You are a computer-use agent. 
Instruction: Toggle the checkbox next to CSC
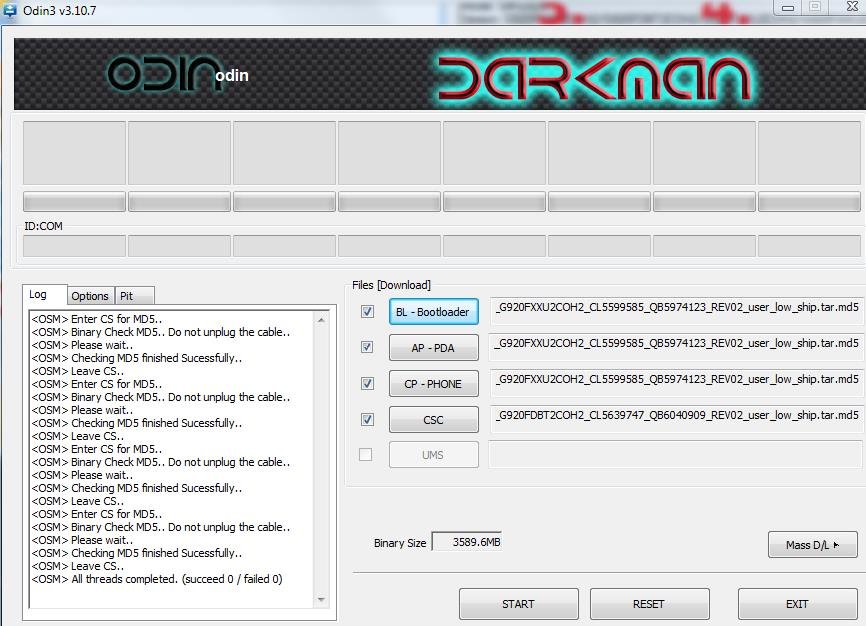click(367, 419)
